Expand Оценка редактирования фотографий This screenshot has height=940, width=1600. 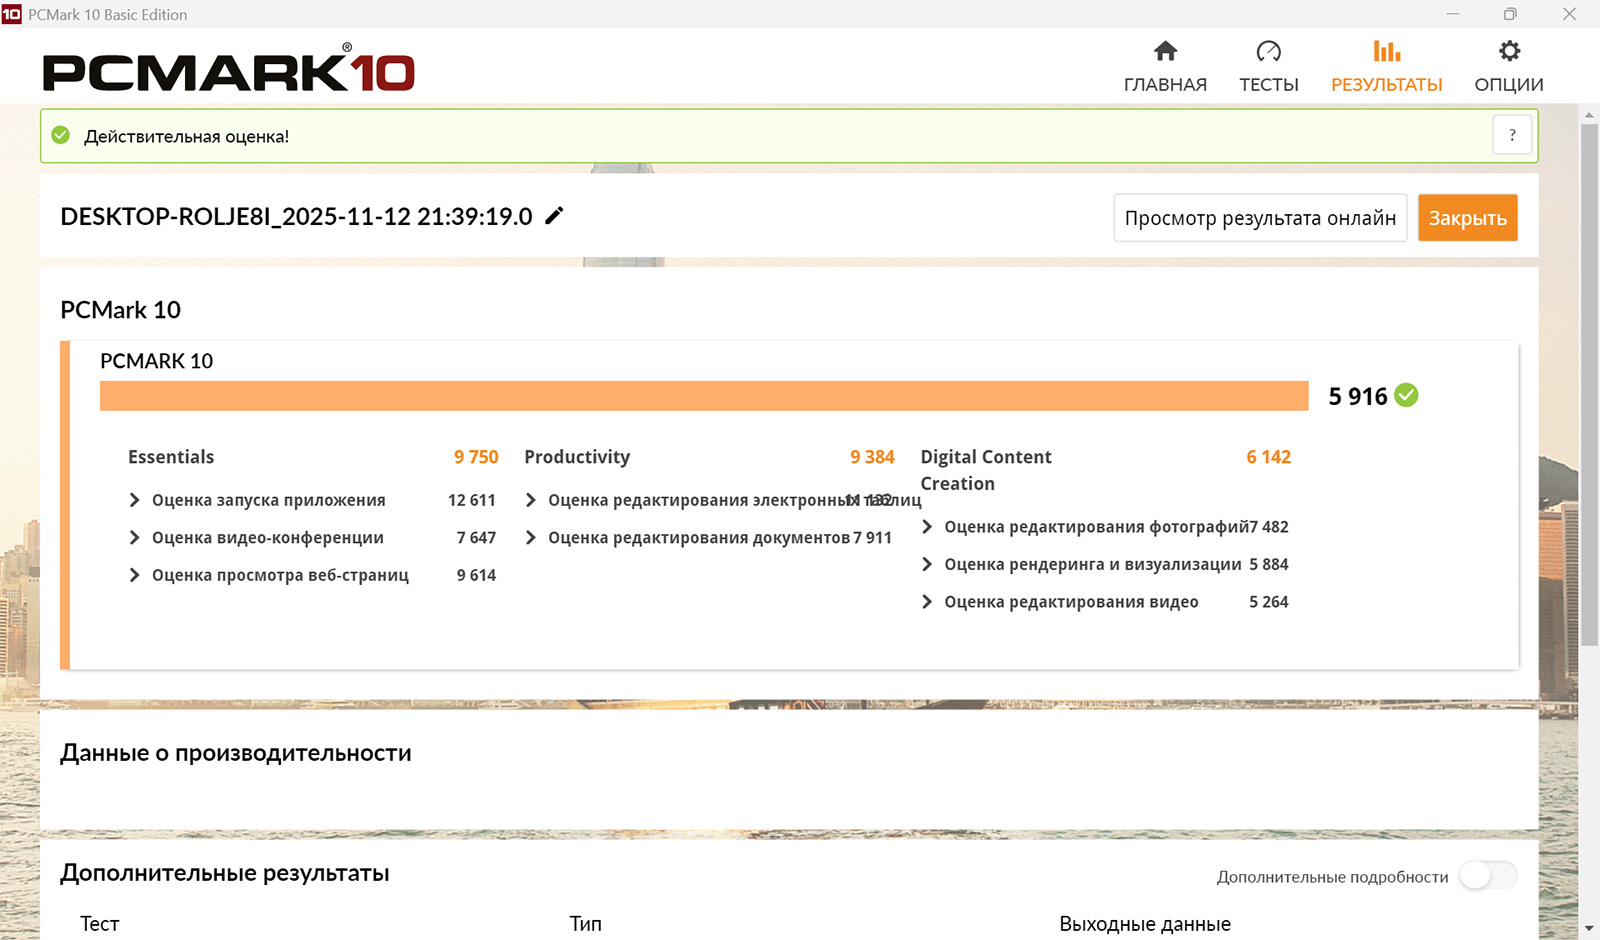point(927,527)
